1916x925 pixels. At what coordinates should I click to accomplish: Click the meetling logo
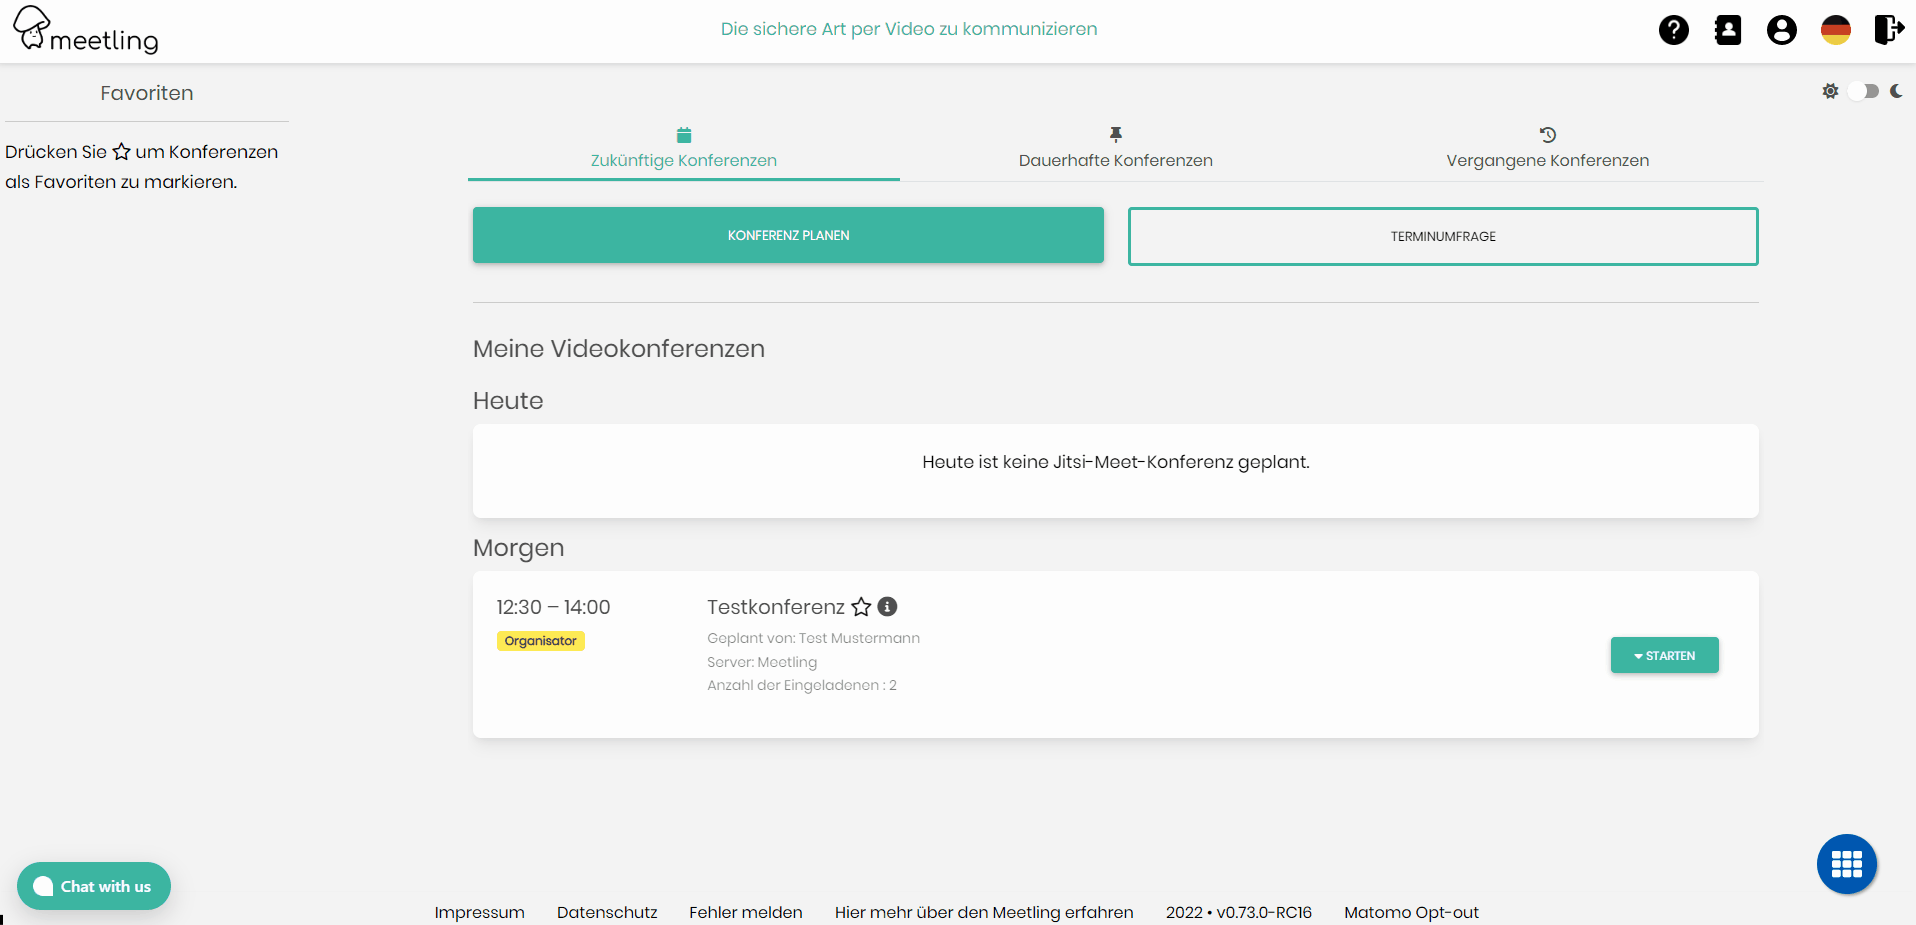86,30
